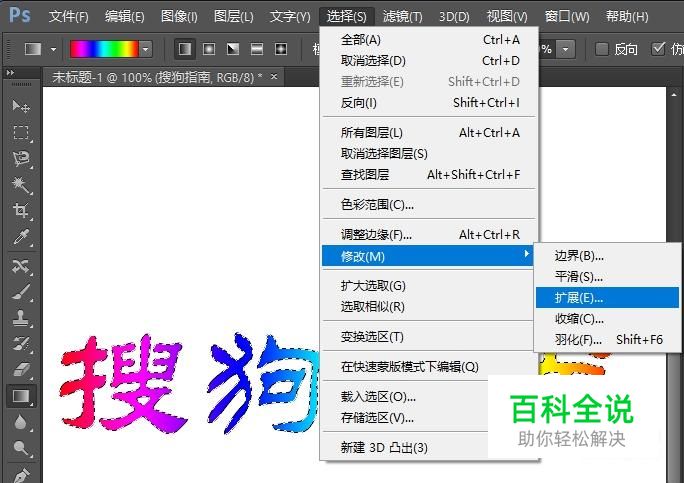
Task: Select the Content-Aware Move tool
Action: (21, 266)
